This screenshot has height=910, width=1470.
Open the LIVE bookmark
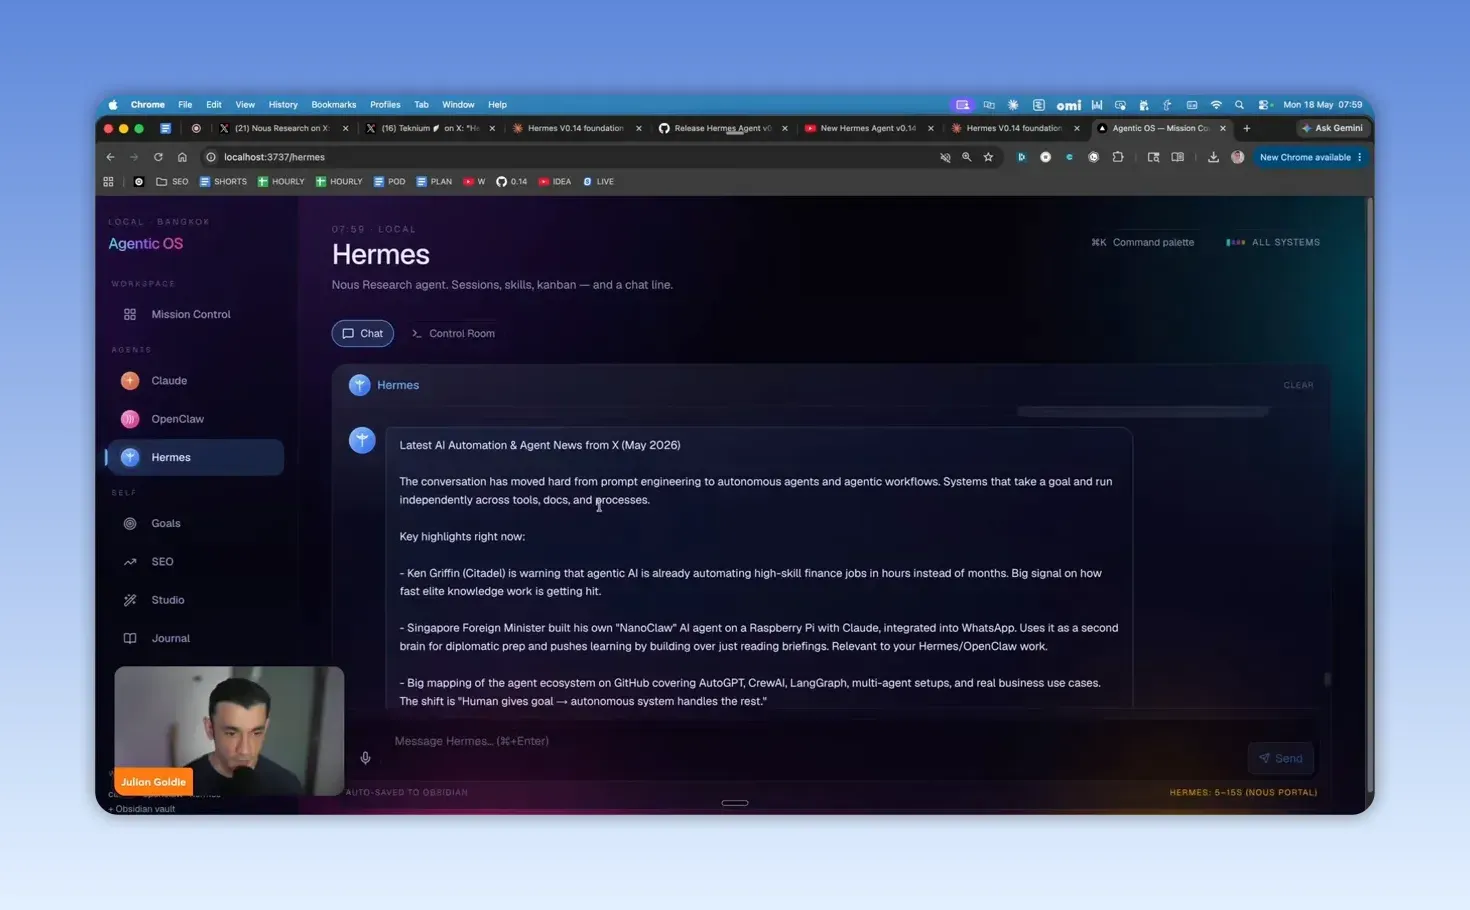tap(599, 182)
